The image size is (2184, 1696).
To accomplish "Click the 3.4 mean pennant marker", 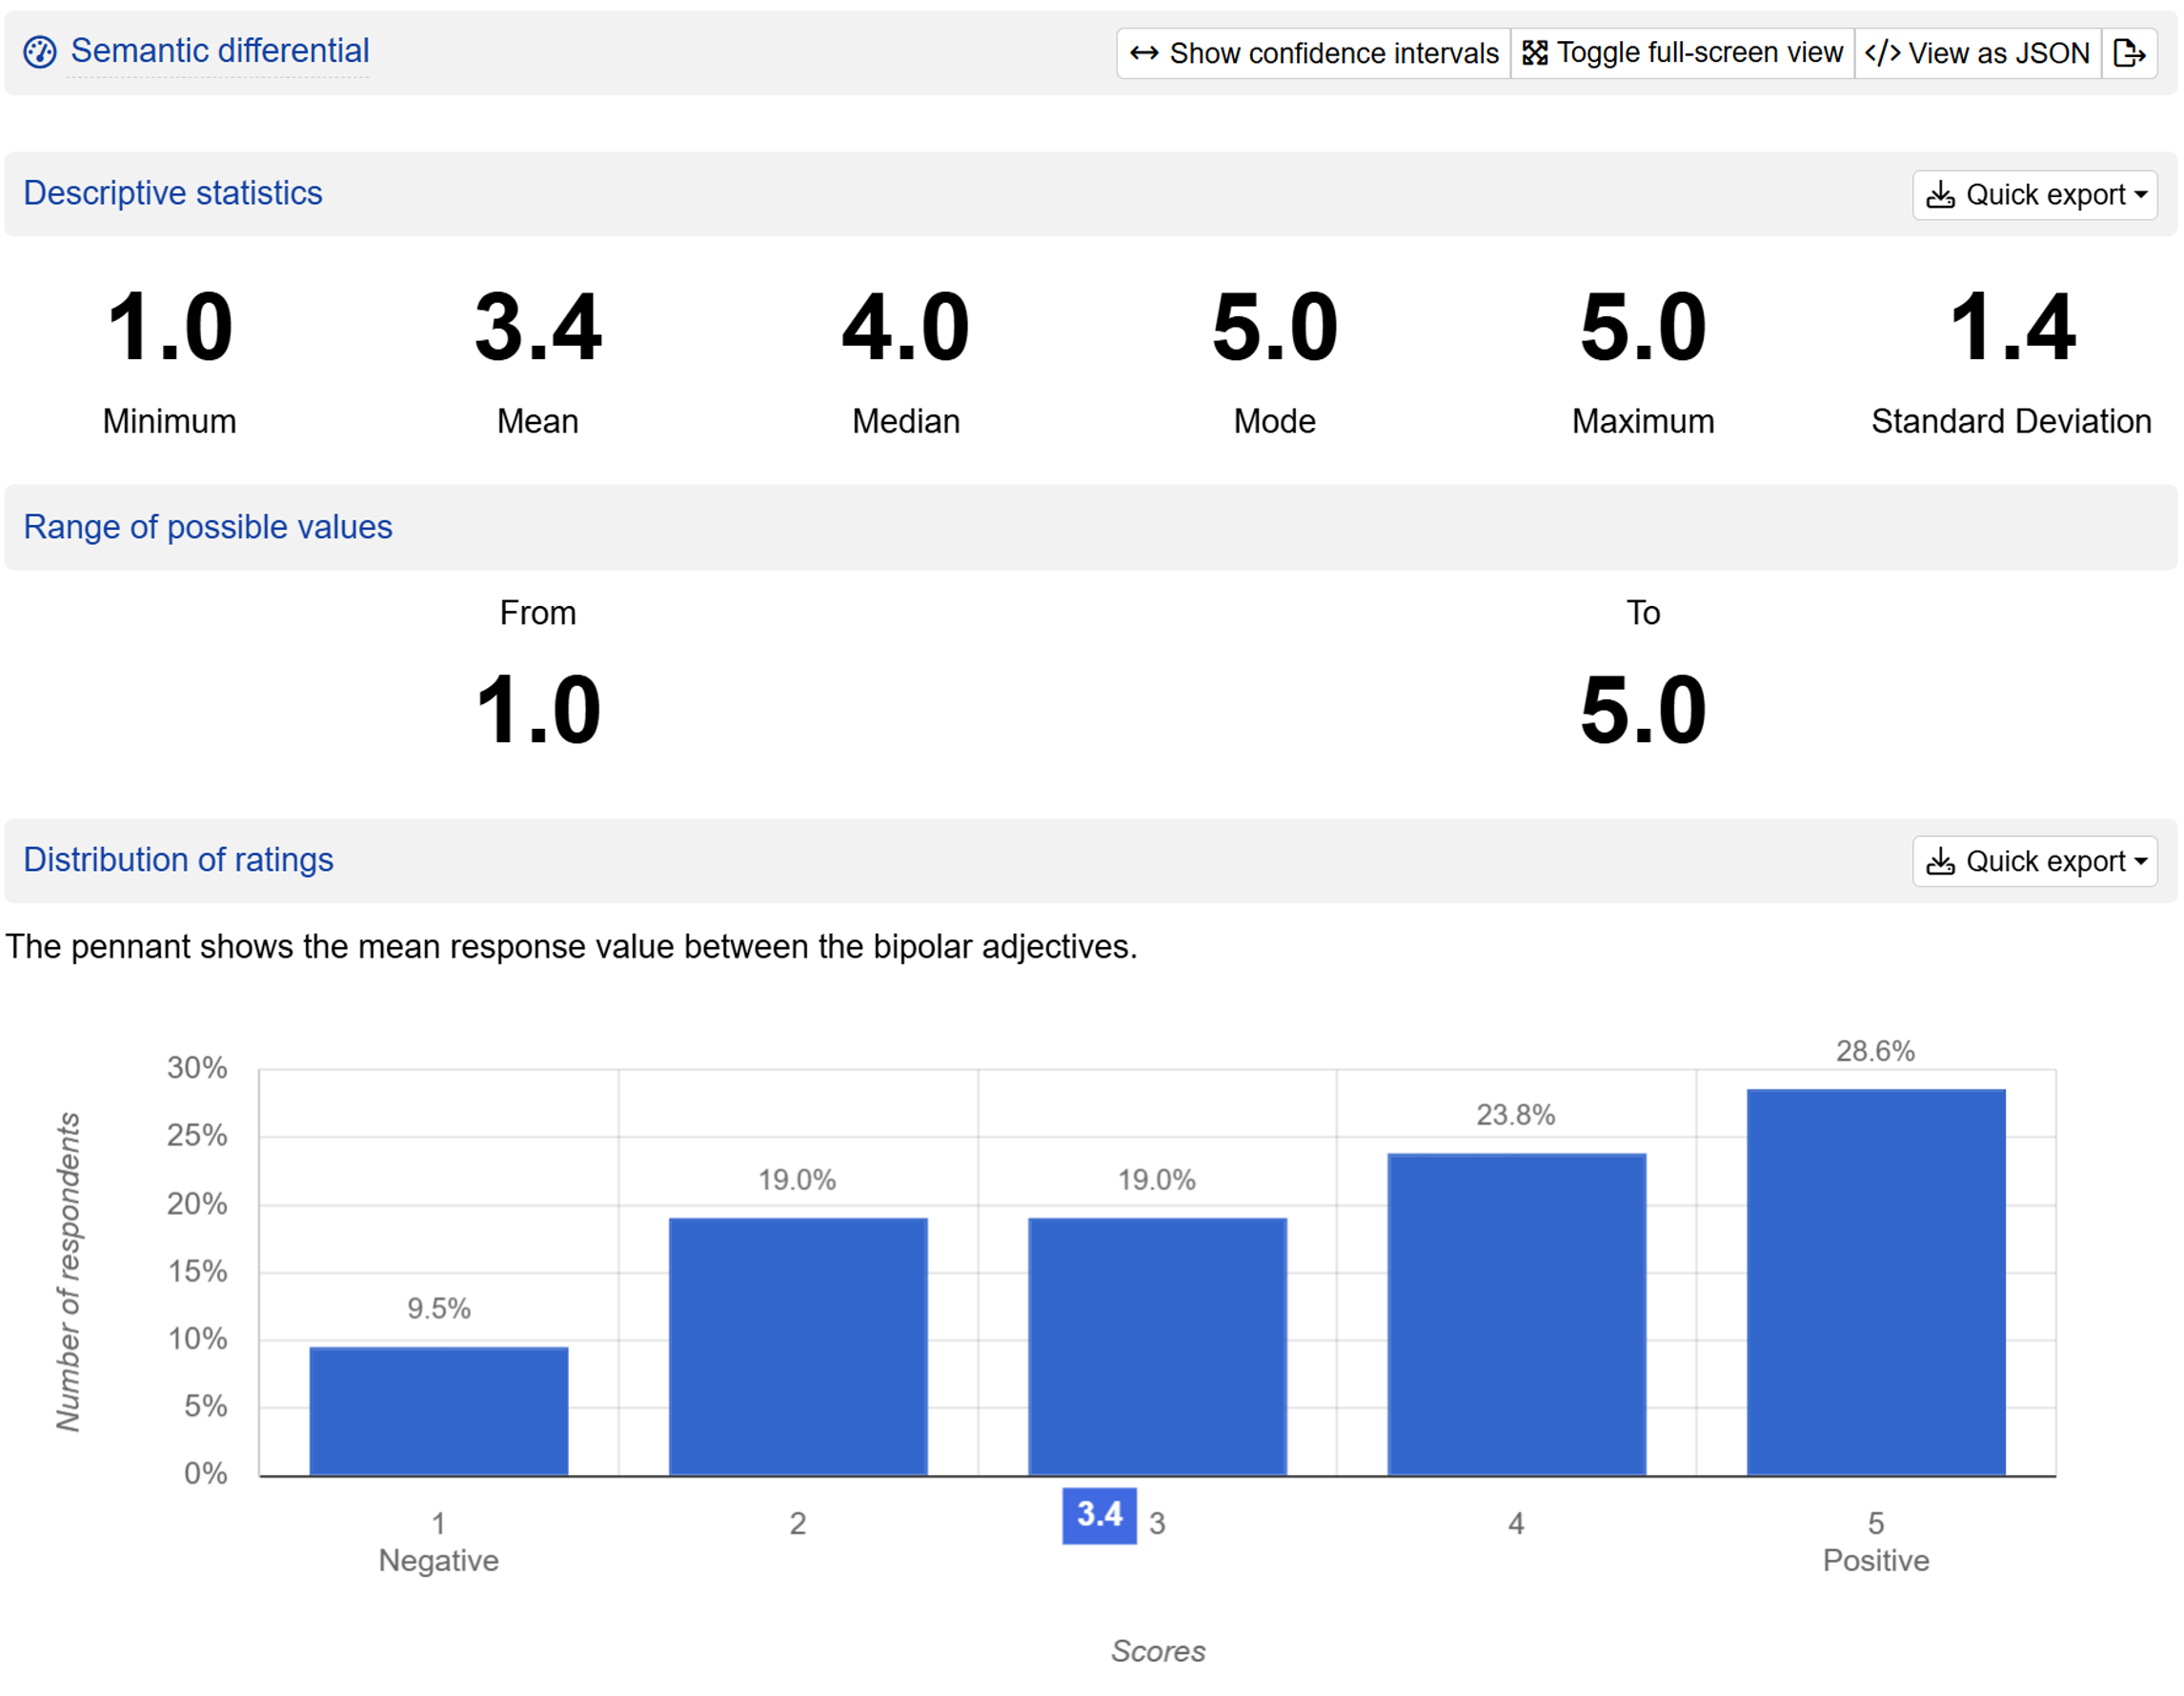I will (x=1099, y=1515).
